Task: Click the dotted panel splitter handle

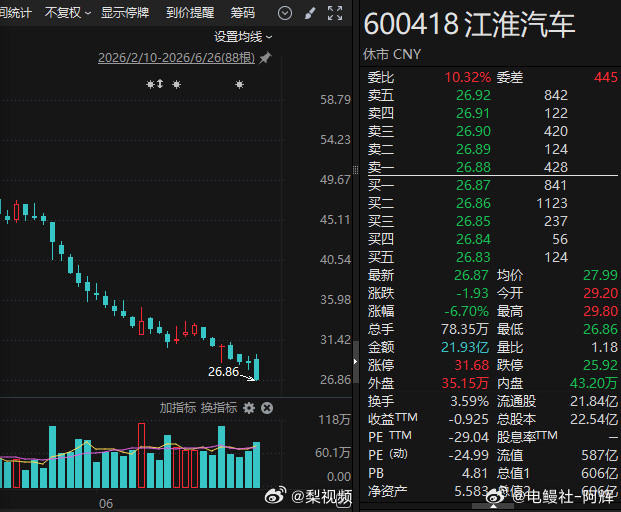Action: click(x=355, y=170)
